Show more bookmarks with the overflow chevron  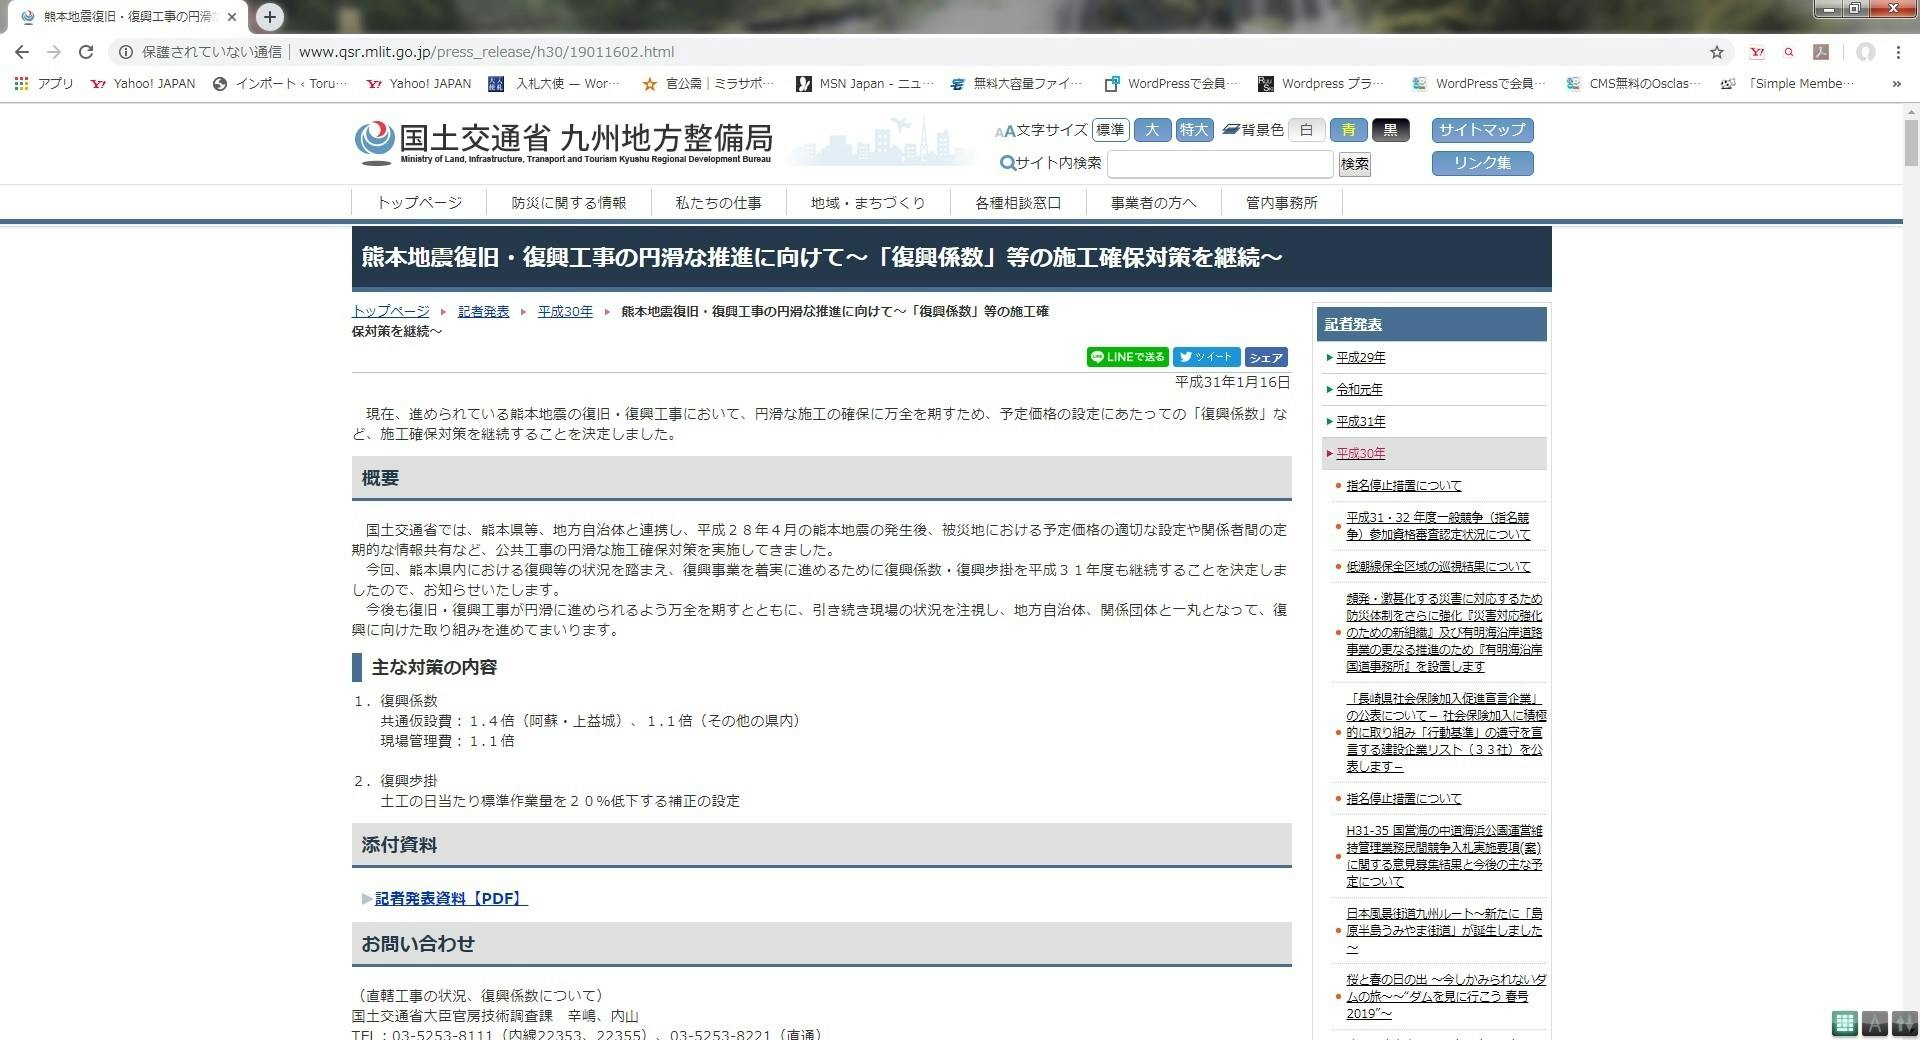pyautogui.click(x=1896, y=84)
